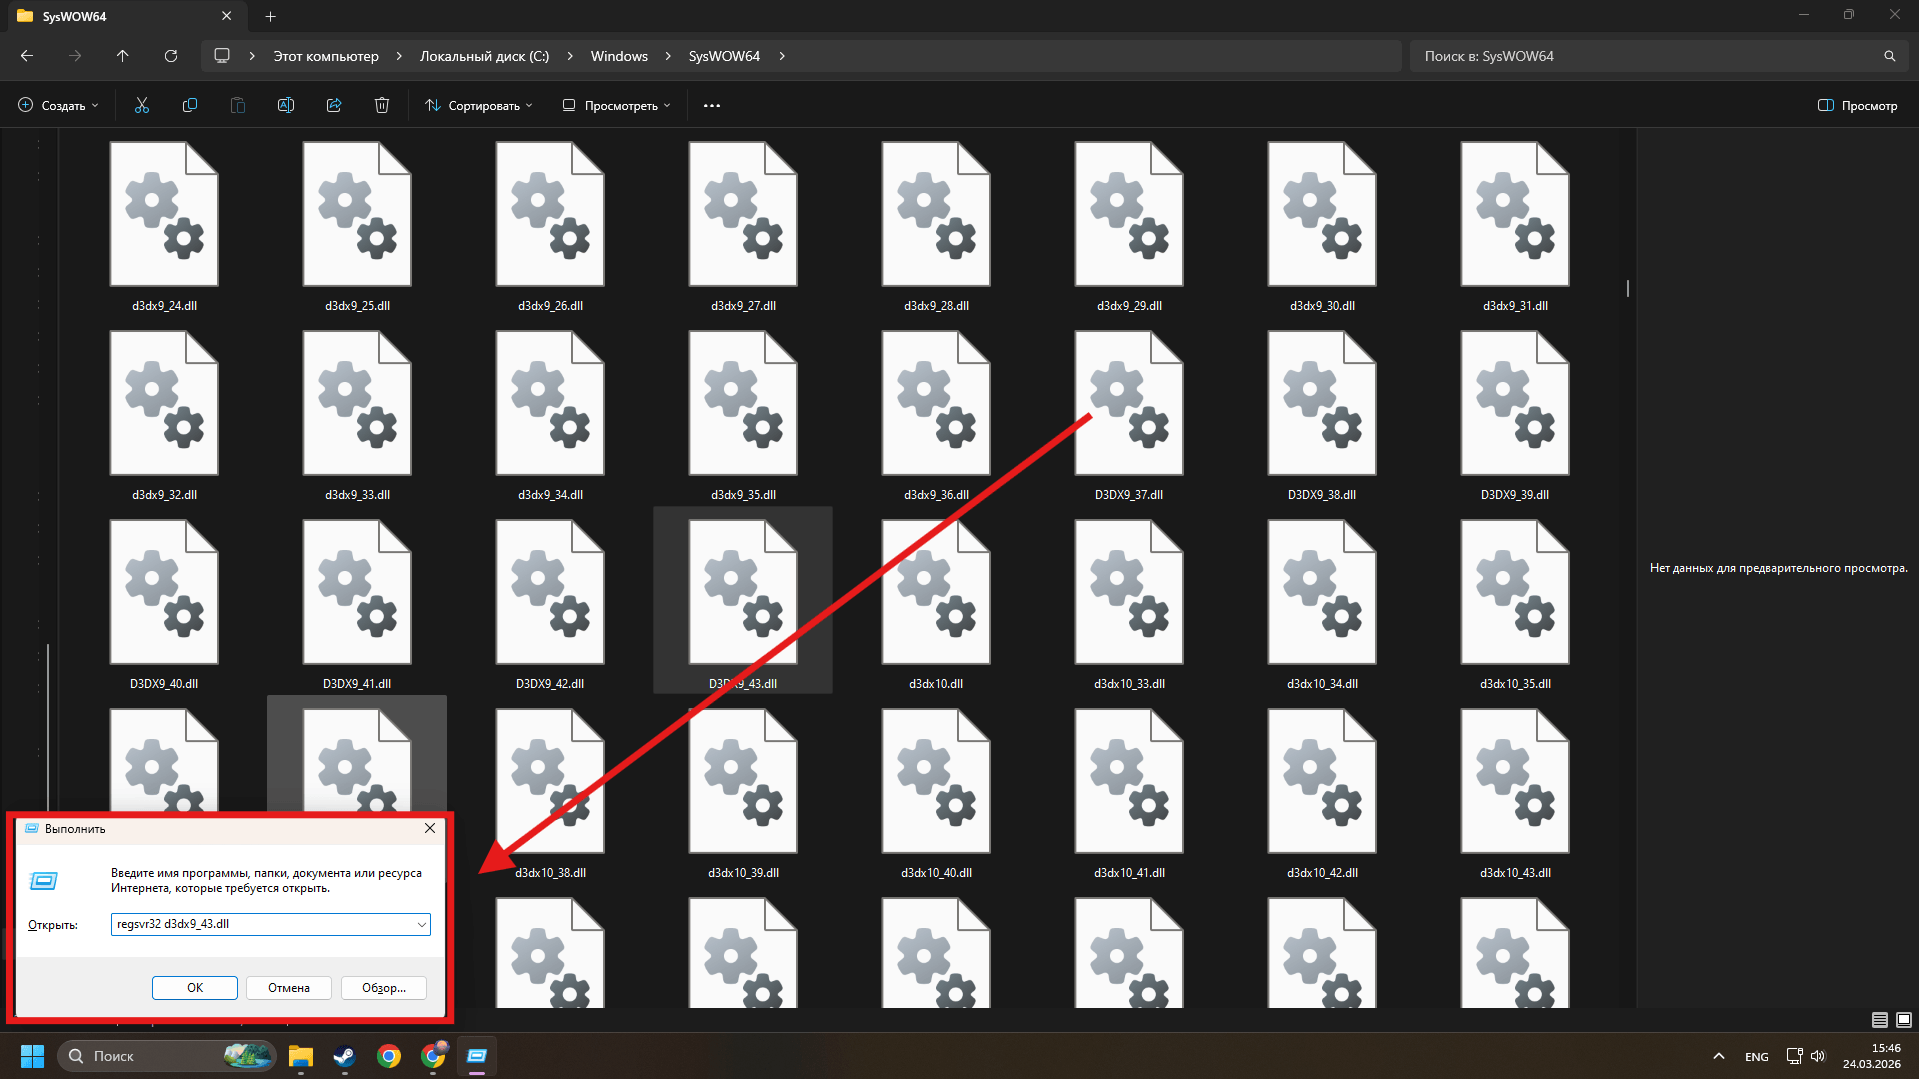Expand the Открыть combo box history arrow
The image size is (1919, 1079).
point(421,925)
